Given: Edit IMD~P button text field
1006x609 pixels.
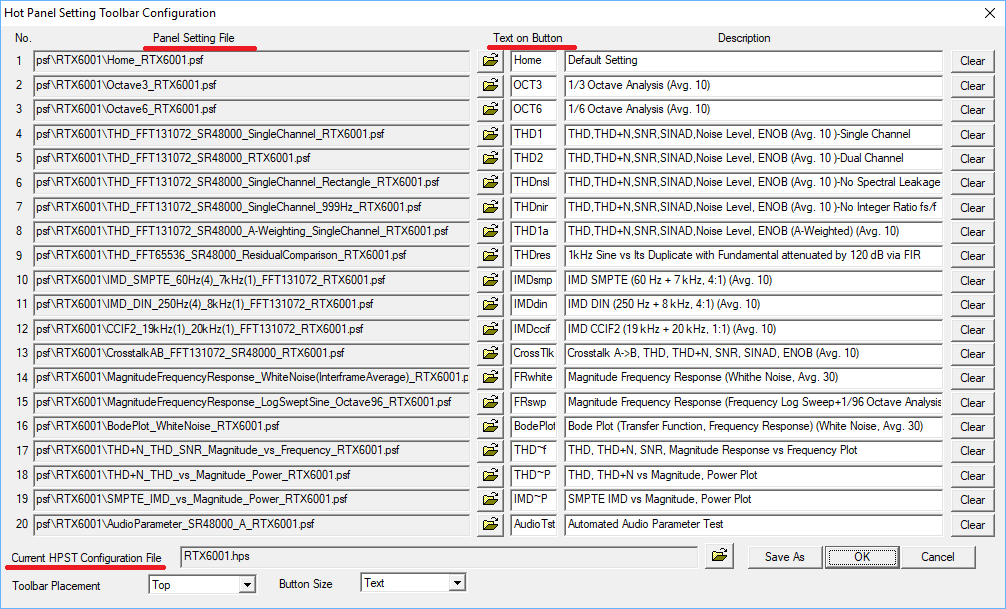Looking at the screenshot, I should coord(533,500).
